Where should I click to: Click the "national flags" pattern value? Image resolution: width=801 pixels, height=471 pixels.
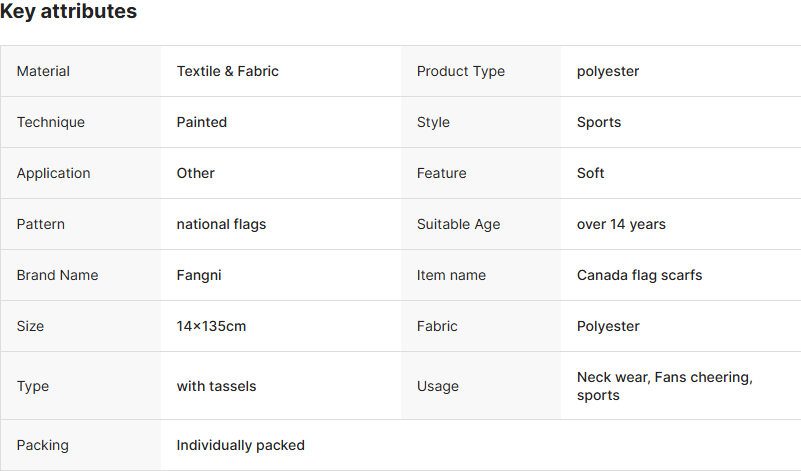pyautogui.click(x=221, y=224)
